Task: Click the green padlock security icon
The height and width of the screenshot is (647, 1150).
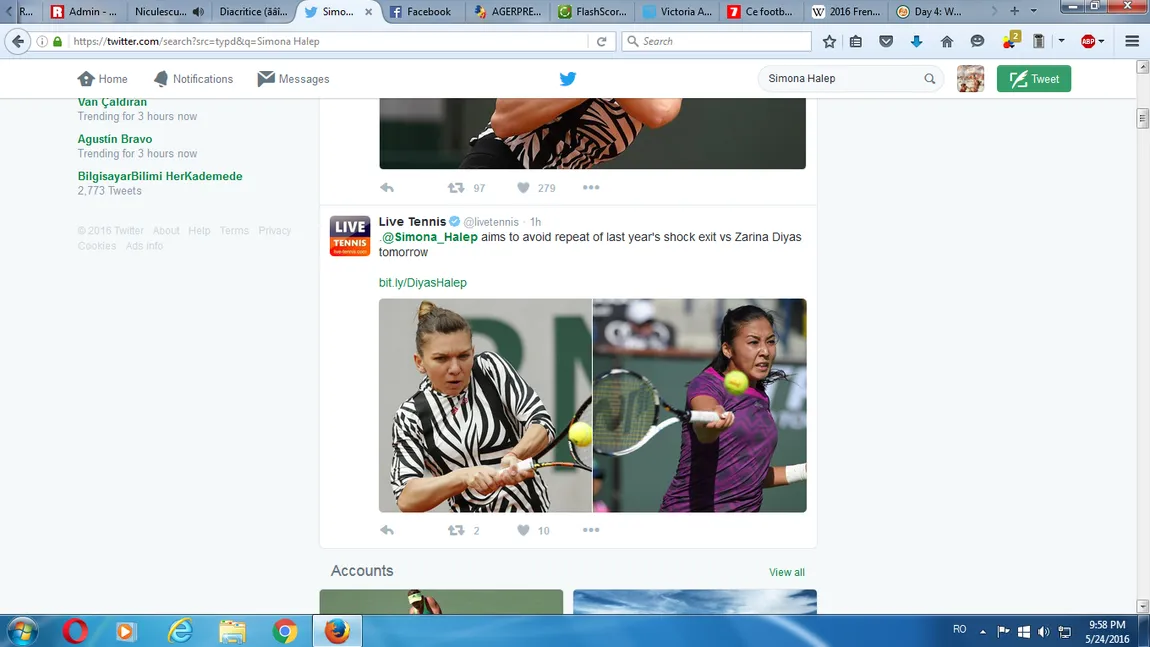Action: pos(57,41)
